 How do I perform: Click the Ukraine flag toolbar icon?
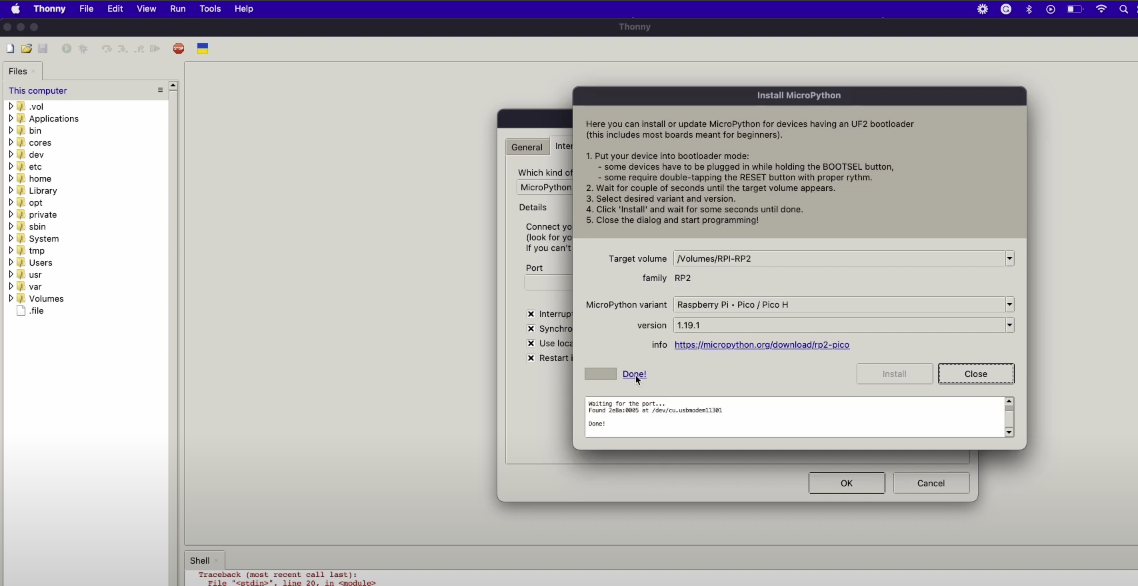[x=202, y=49]
